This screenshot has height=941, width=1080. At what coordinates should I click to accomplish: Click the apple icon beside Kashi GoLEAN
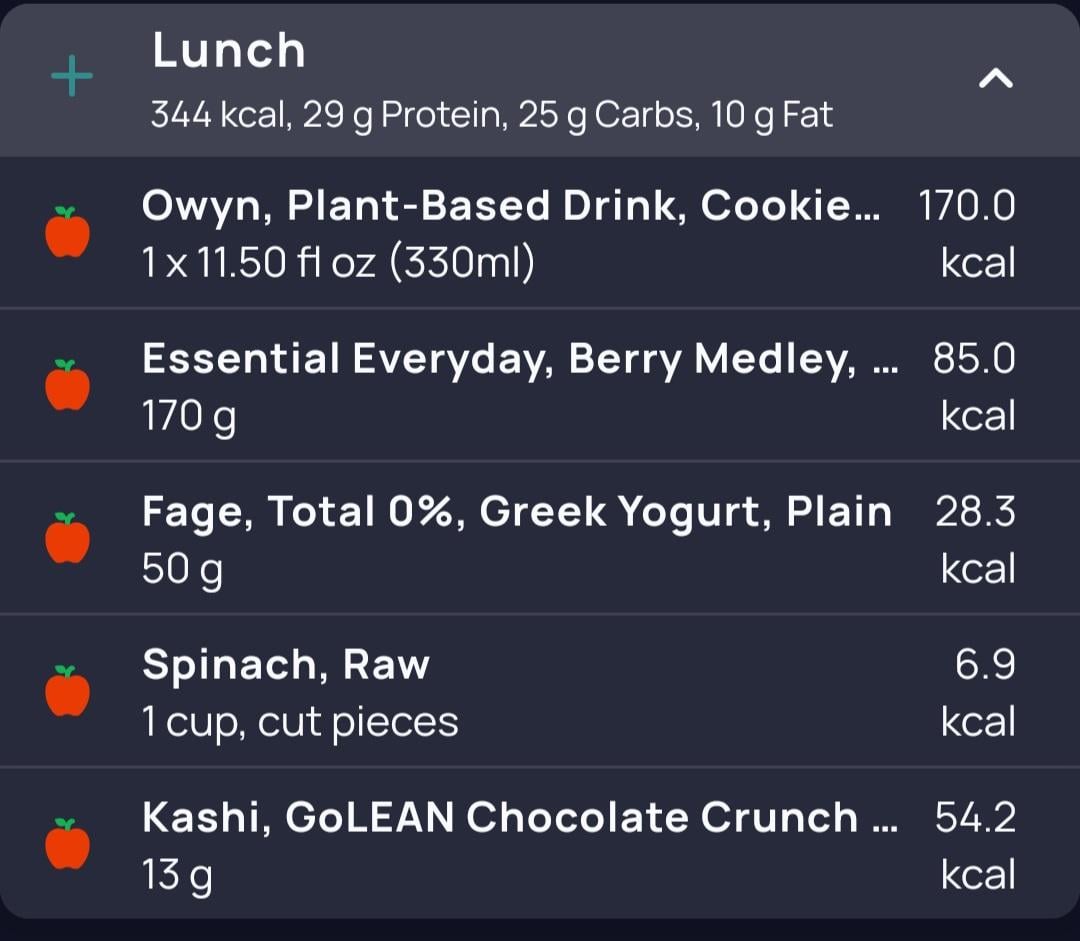click(x=68, y=844)
